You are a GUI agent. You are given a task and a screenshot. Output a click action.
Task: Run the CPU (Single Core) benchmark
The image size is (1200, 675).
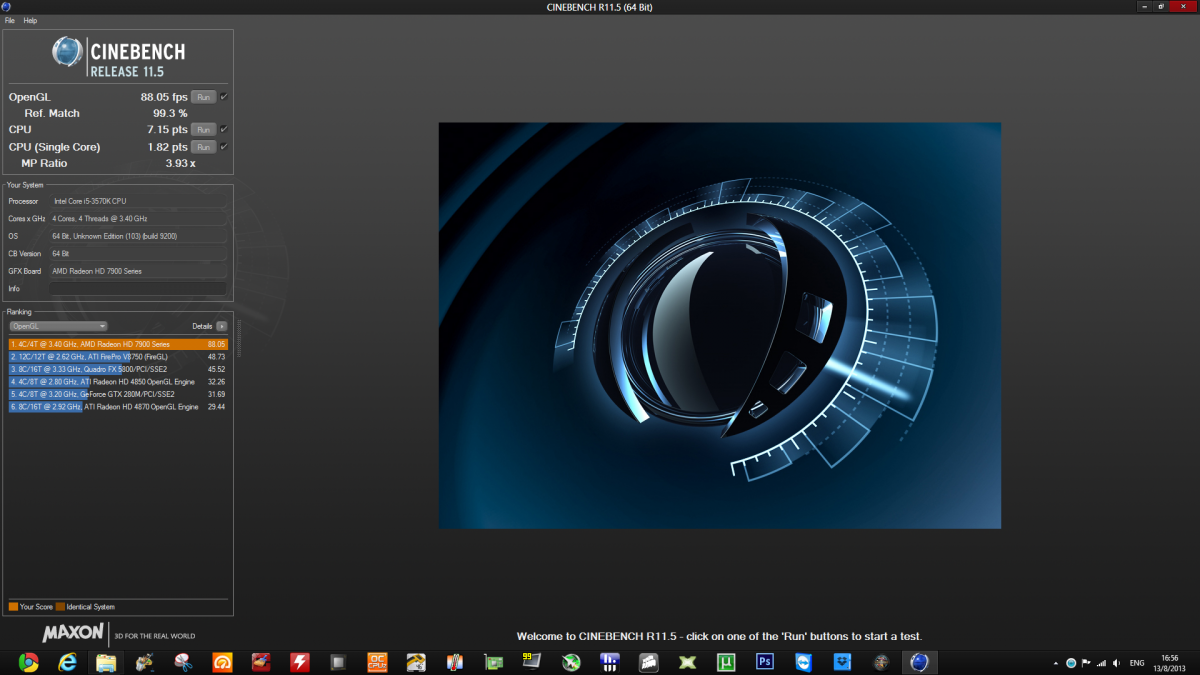pyautogui.click(x=203, y=147)
